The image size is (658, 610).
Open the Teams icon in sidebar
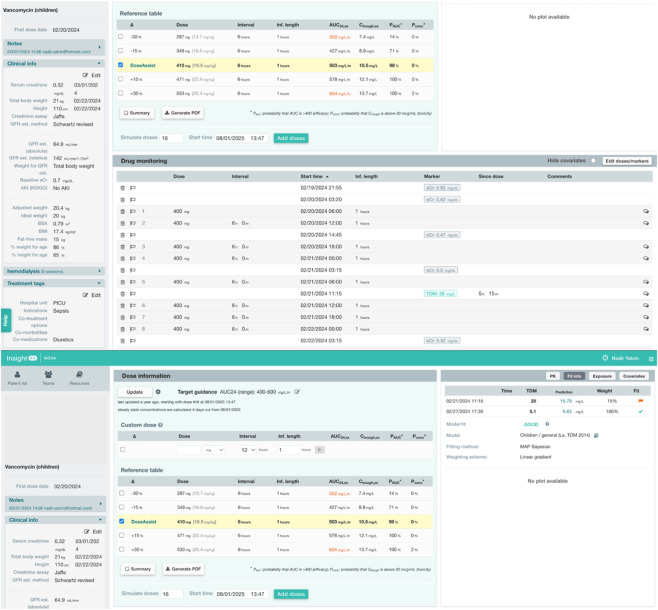(x=48, y=375)
